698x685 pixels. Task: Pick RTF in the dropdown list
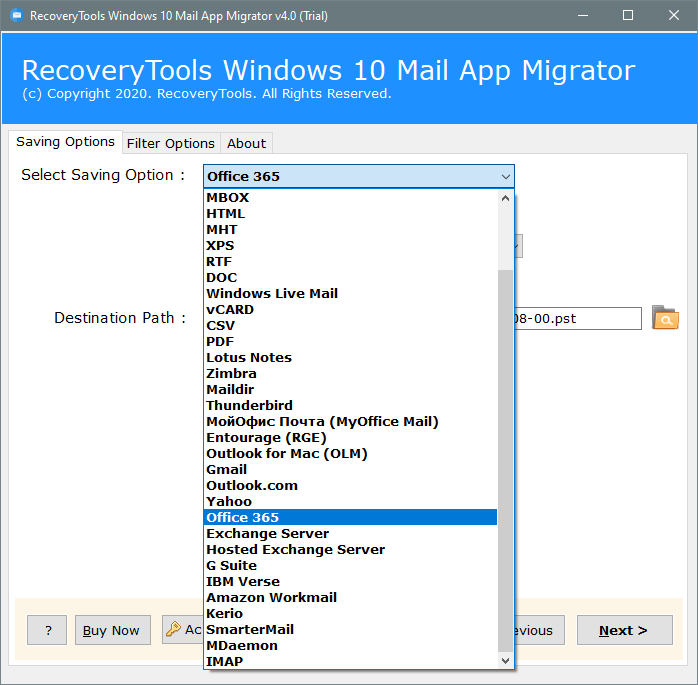point(350,261)
